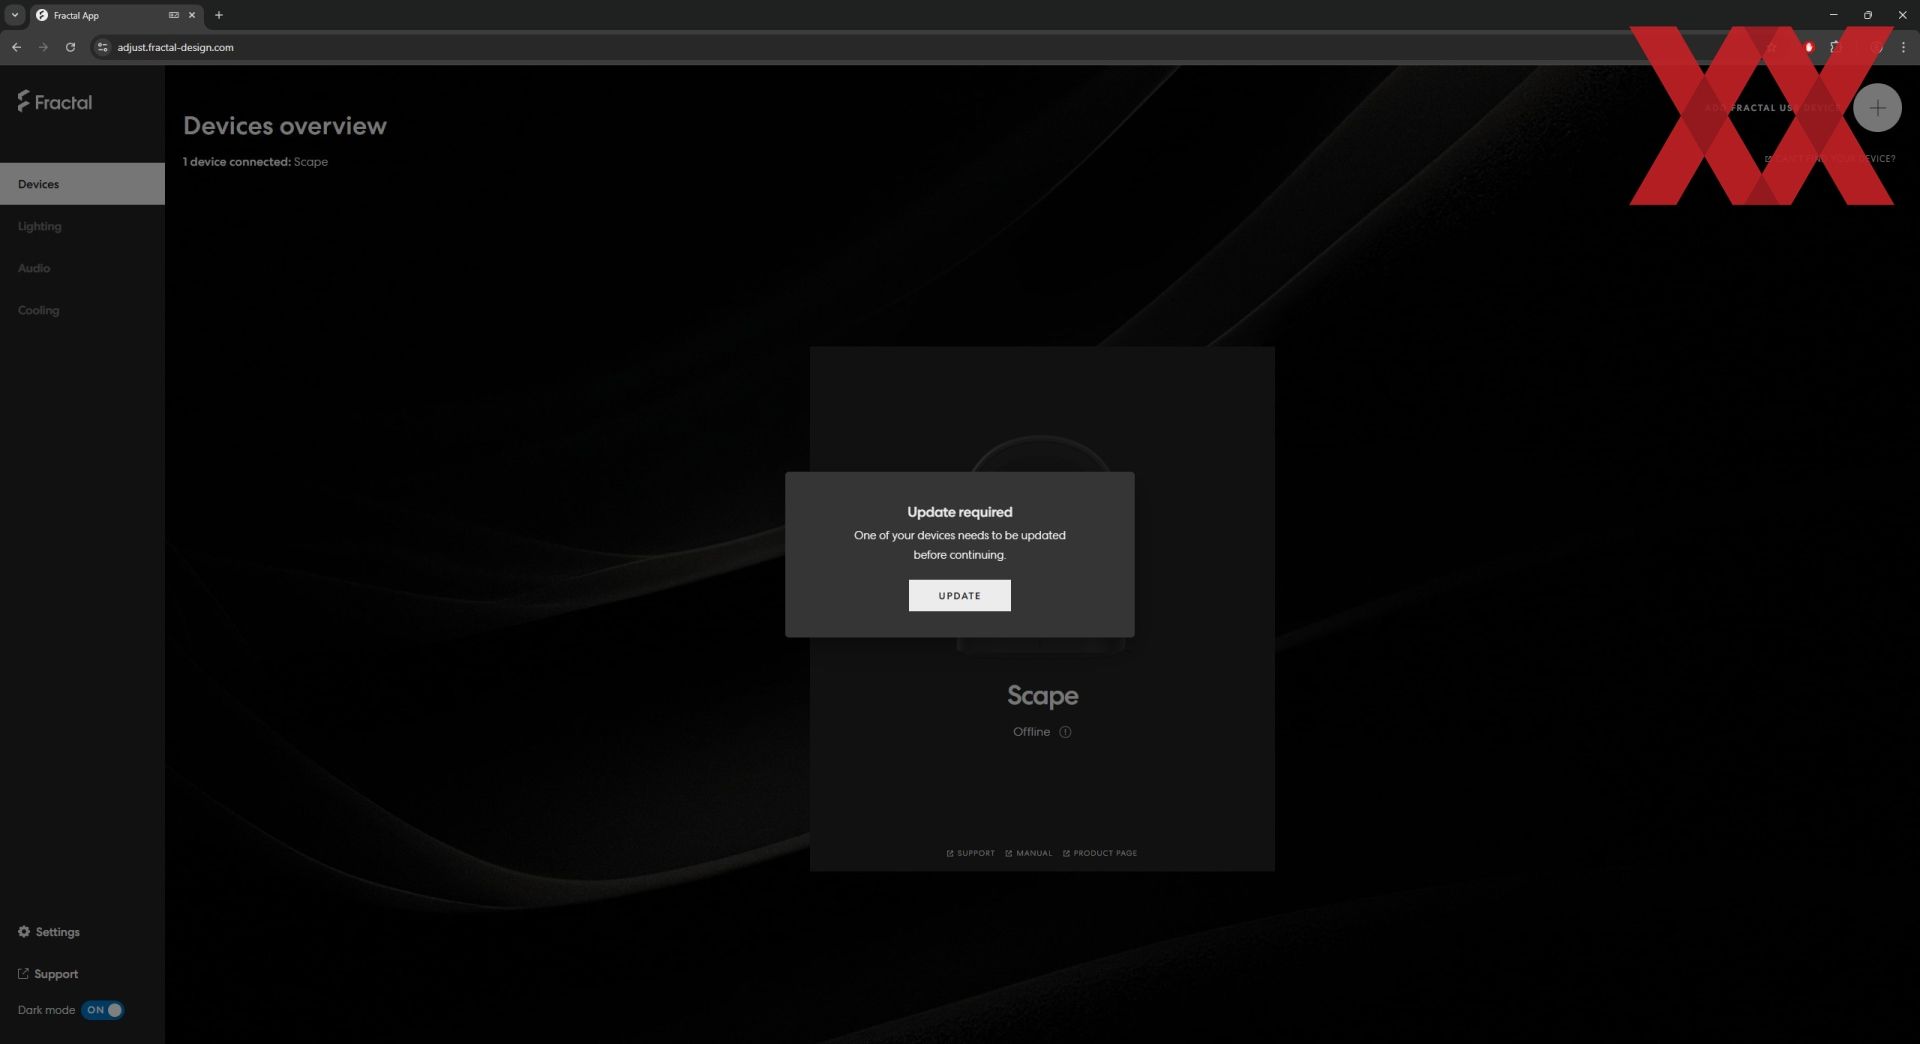Click the add device plus button

click(x=1877, y=108)
